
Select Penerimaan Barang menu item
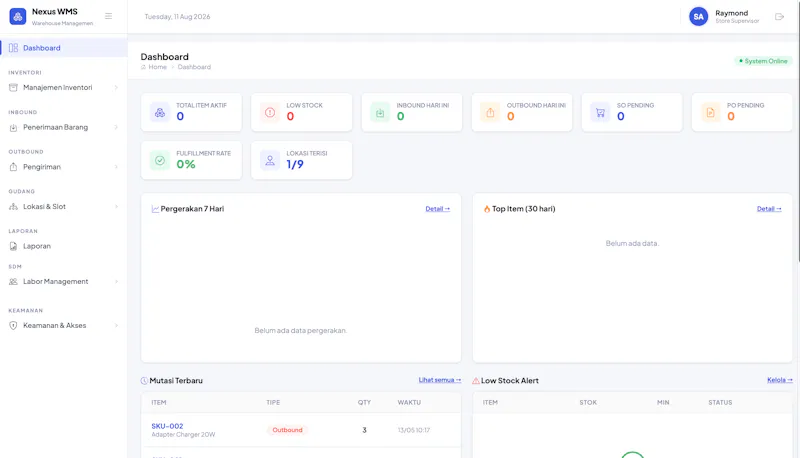pyautogui.click(x=64, y=128)
